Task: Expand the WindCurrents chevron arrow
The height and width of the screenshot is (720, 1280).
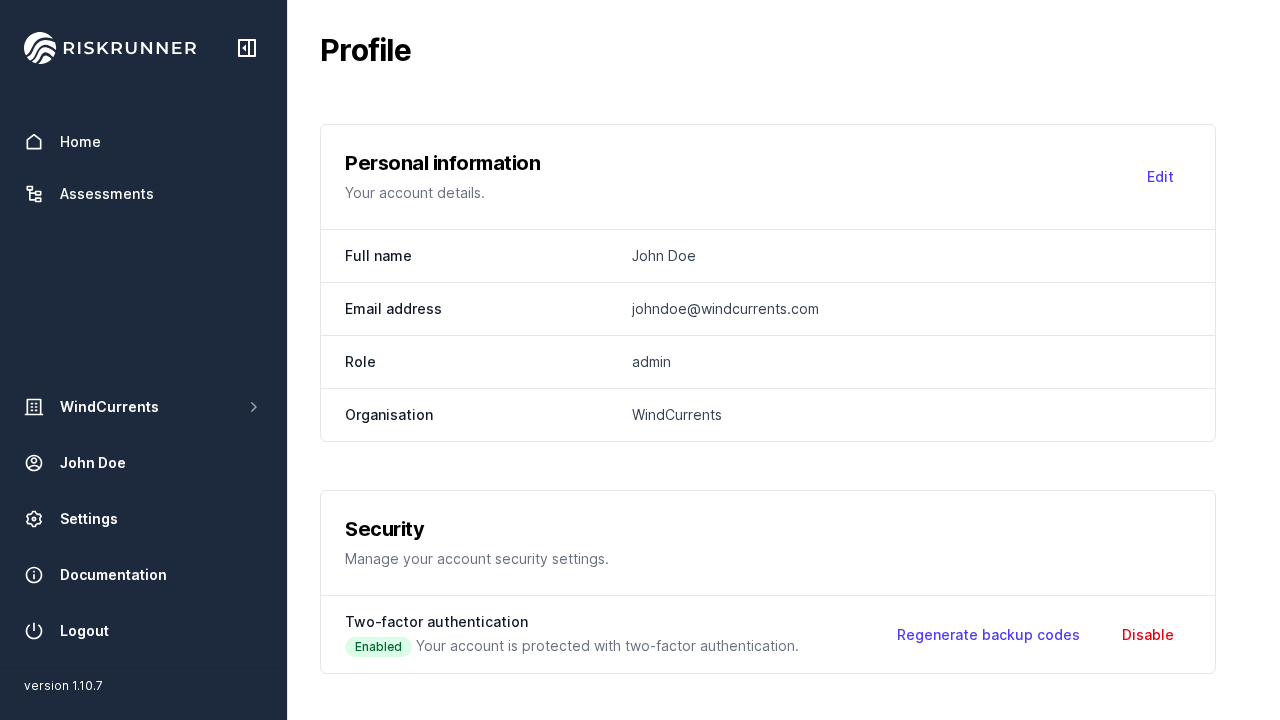Action: [x=254, y=407]
